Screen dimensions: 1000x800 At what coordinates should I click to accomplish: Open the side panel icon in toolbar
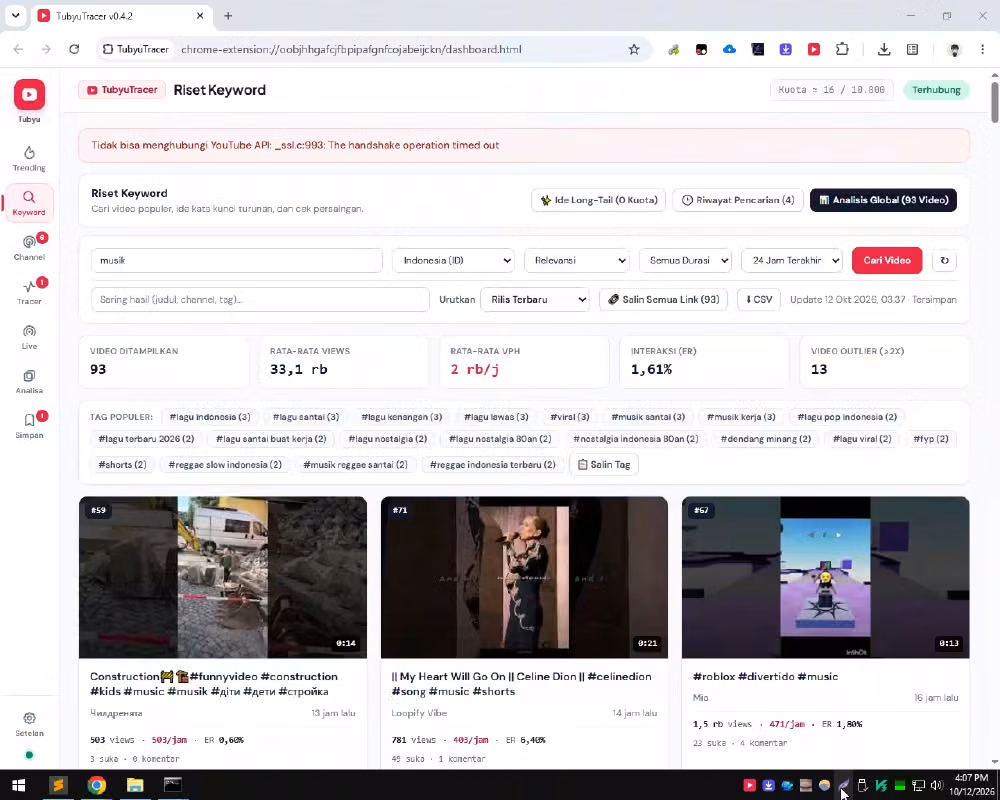(x=913, y=49)
